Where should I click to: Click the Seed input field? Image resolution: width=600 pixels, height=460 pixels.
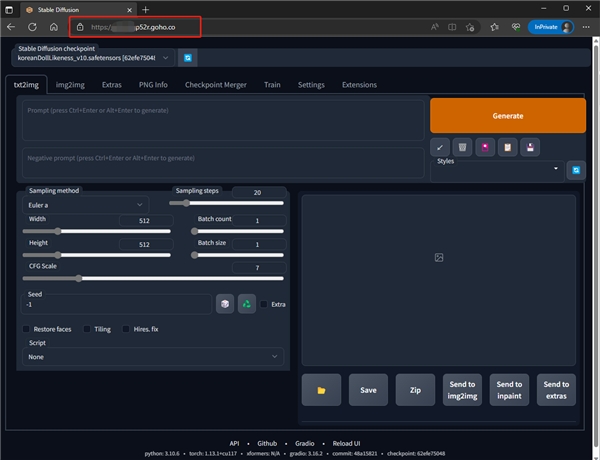(x=116, y=305)
